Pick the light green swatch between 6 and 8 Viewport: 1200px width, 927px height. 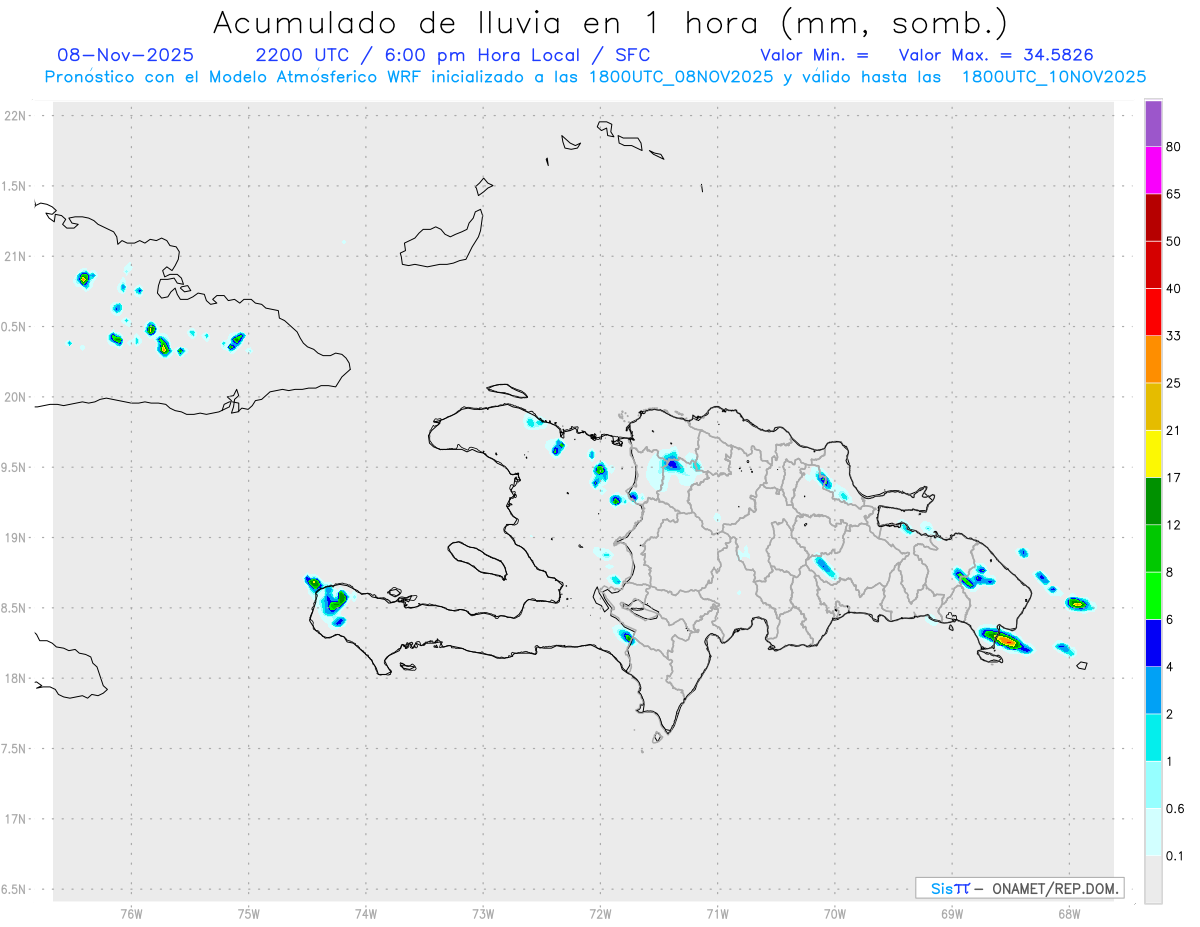click(1153, 595)
